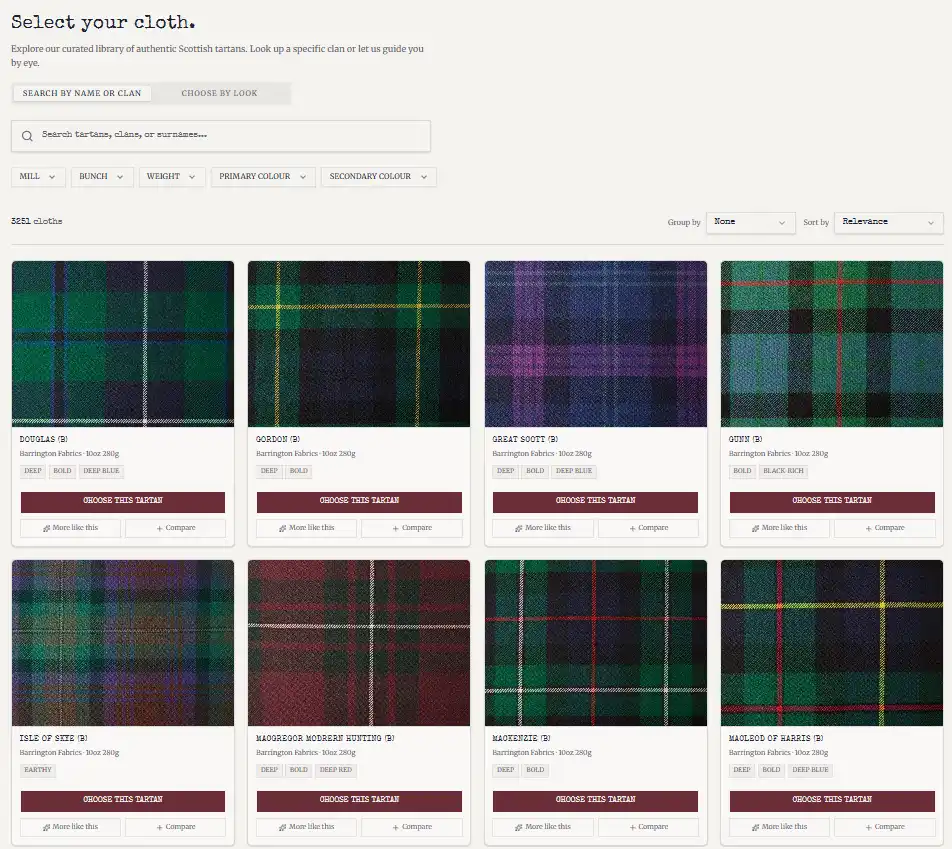
Task: Click More like this under MacLeod of Harris
Action: click(780, 827)
